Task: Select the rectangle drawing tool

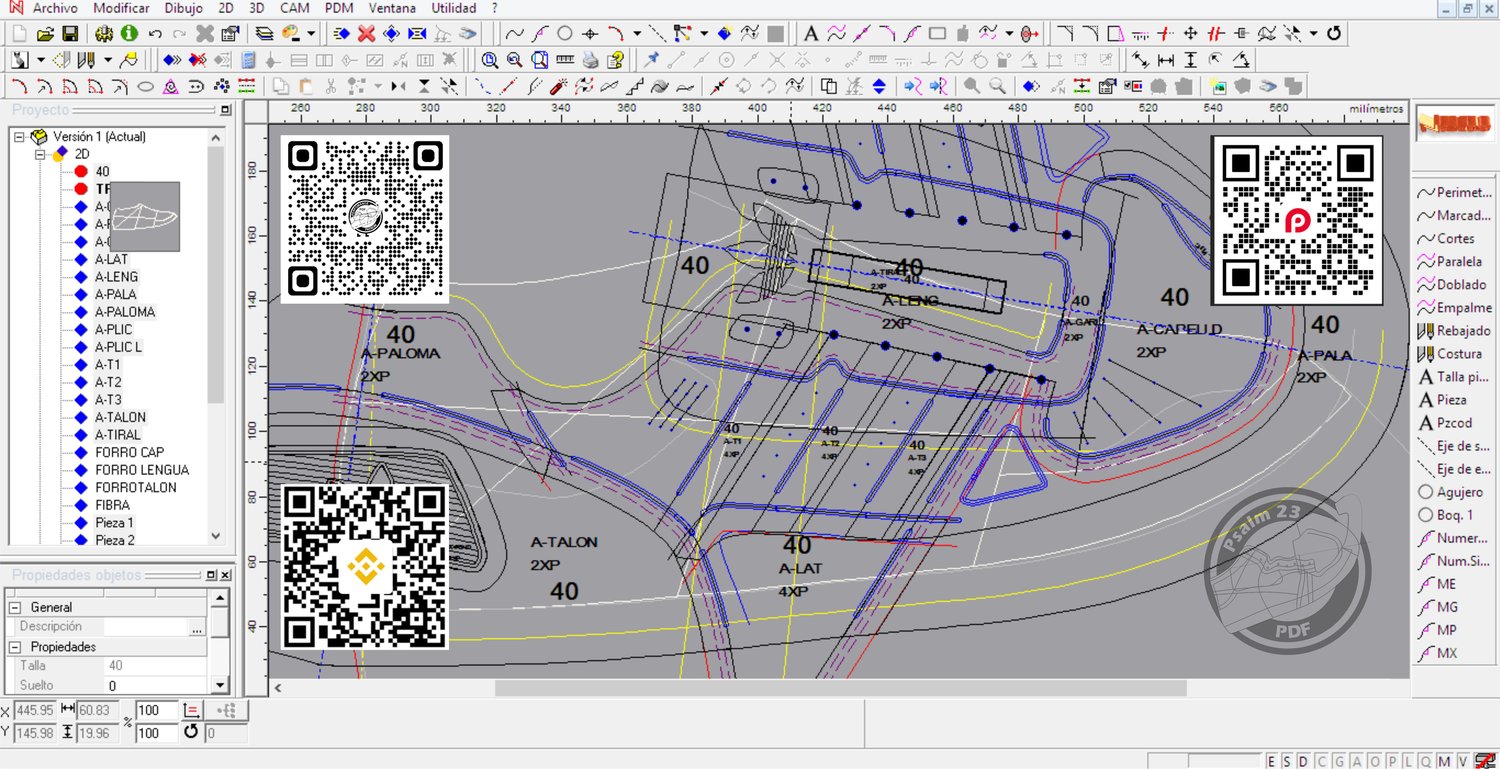Action: (937, 34)
